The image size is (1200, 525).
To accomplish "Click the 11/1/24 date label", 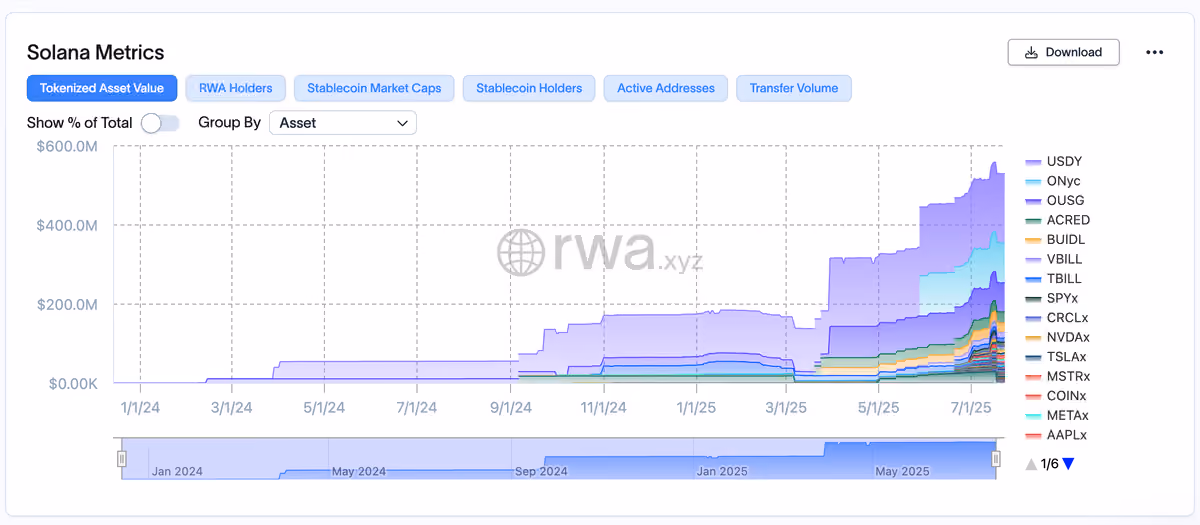I will 603,408.
